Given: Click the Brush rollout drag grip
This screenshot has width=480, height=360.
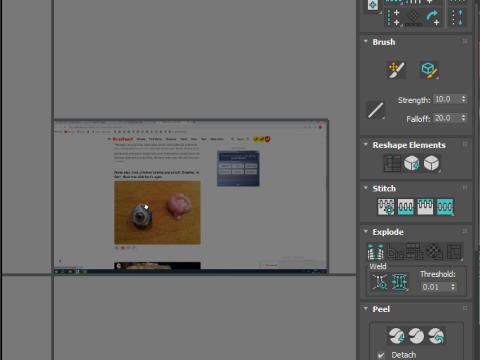Looking at the screenshot, I should coord(465,41).
